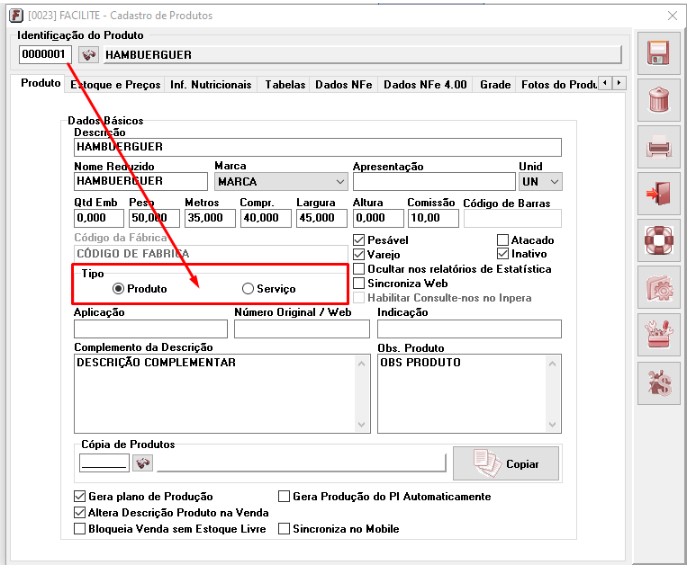Enable the Atacado checkbox
The height and width of the screenshot is (568, 689).
503,240
